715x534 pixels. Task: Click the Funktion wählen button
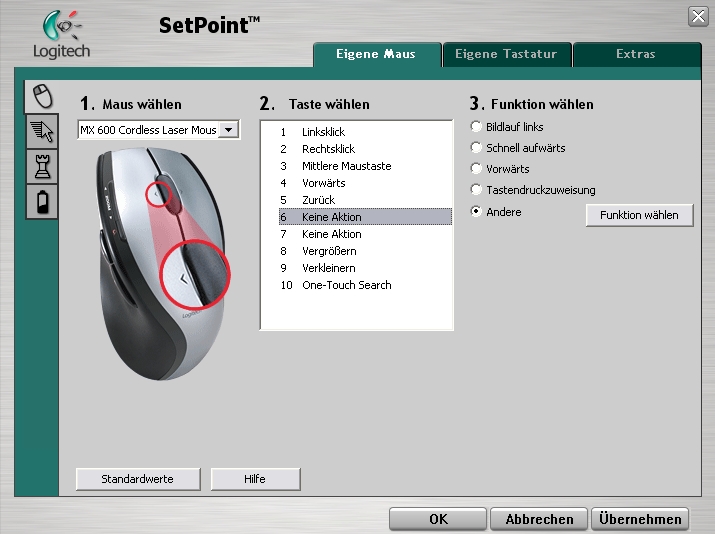tap(639, 215)
